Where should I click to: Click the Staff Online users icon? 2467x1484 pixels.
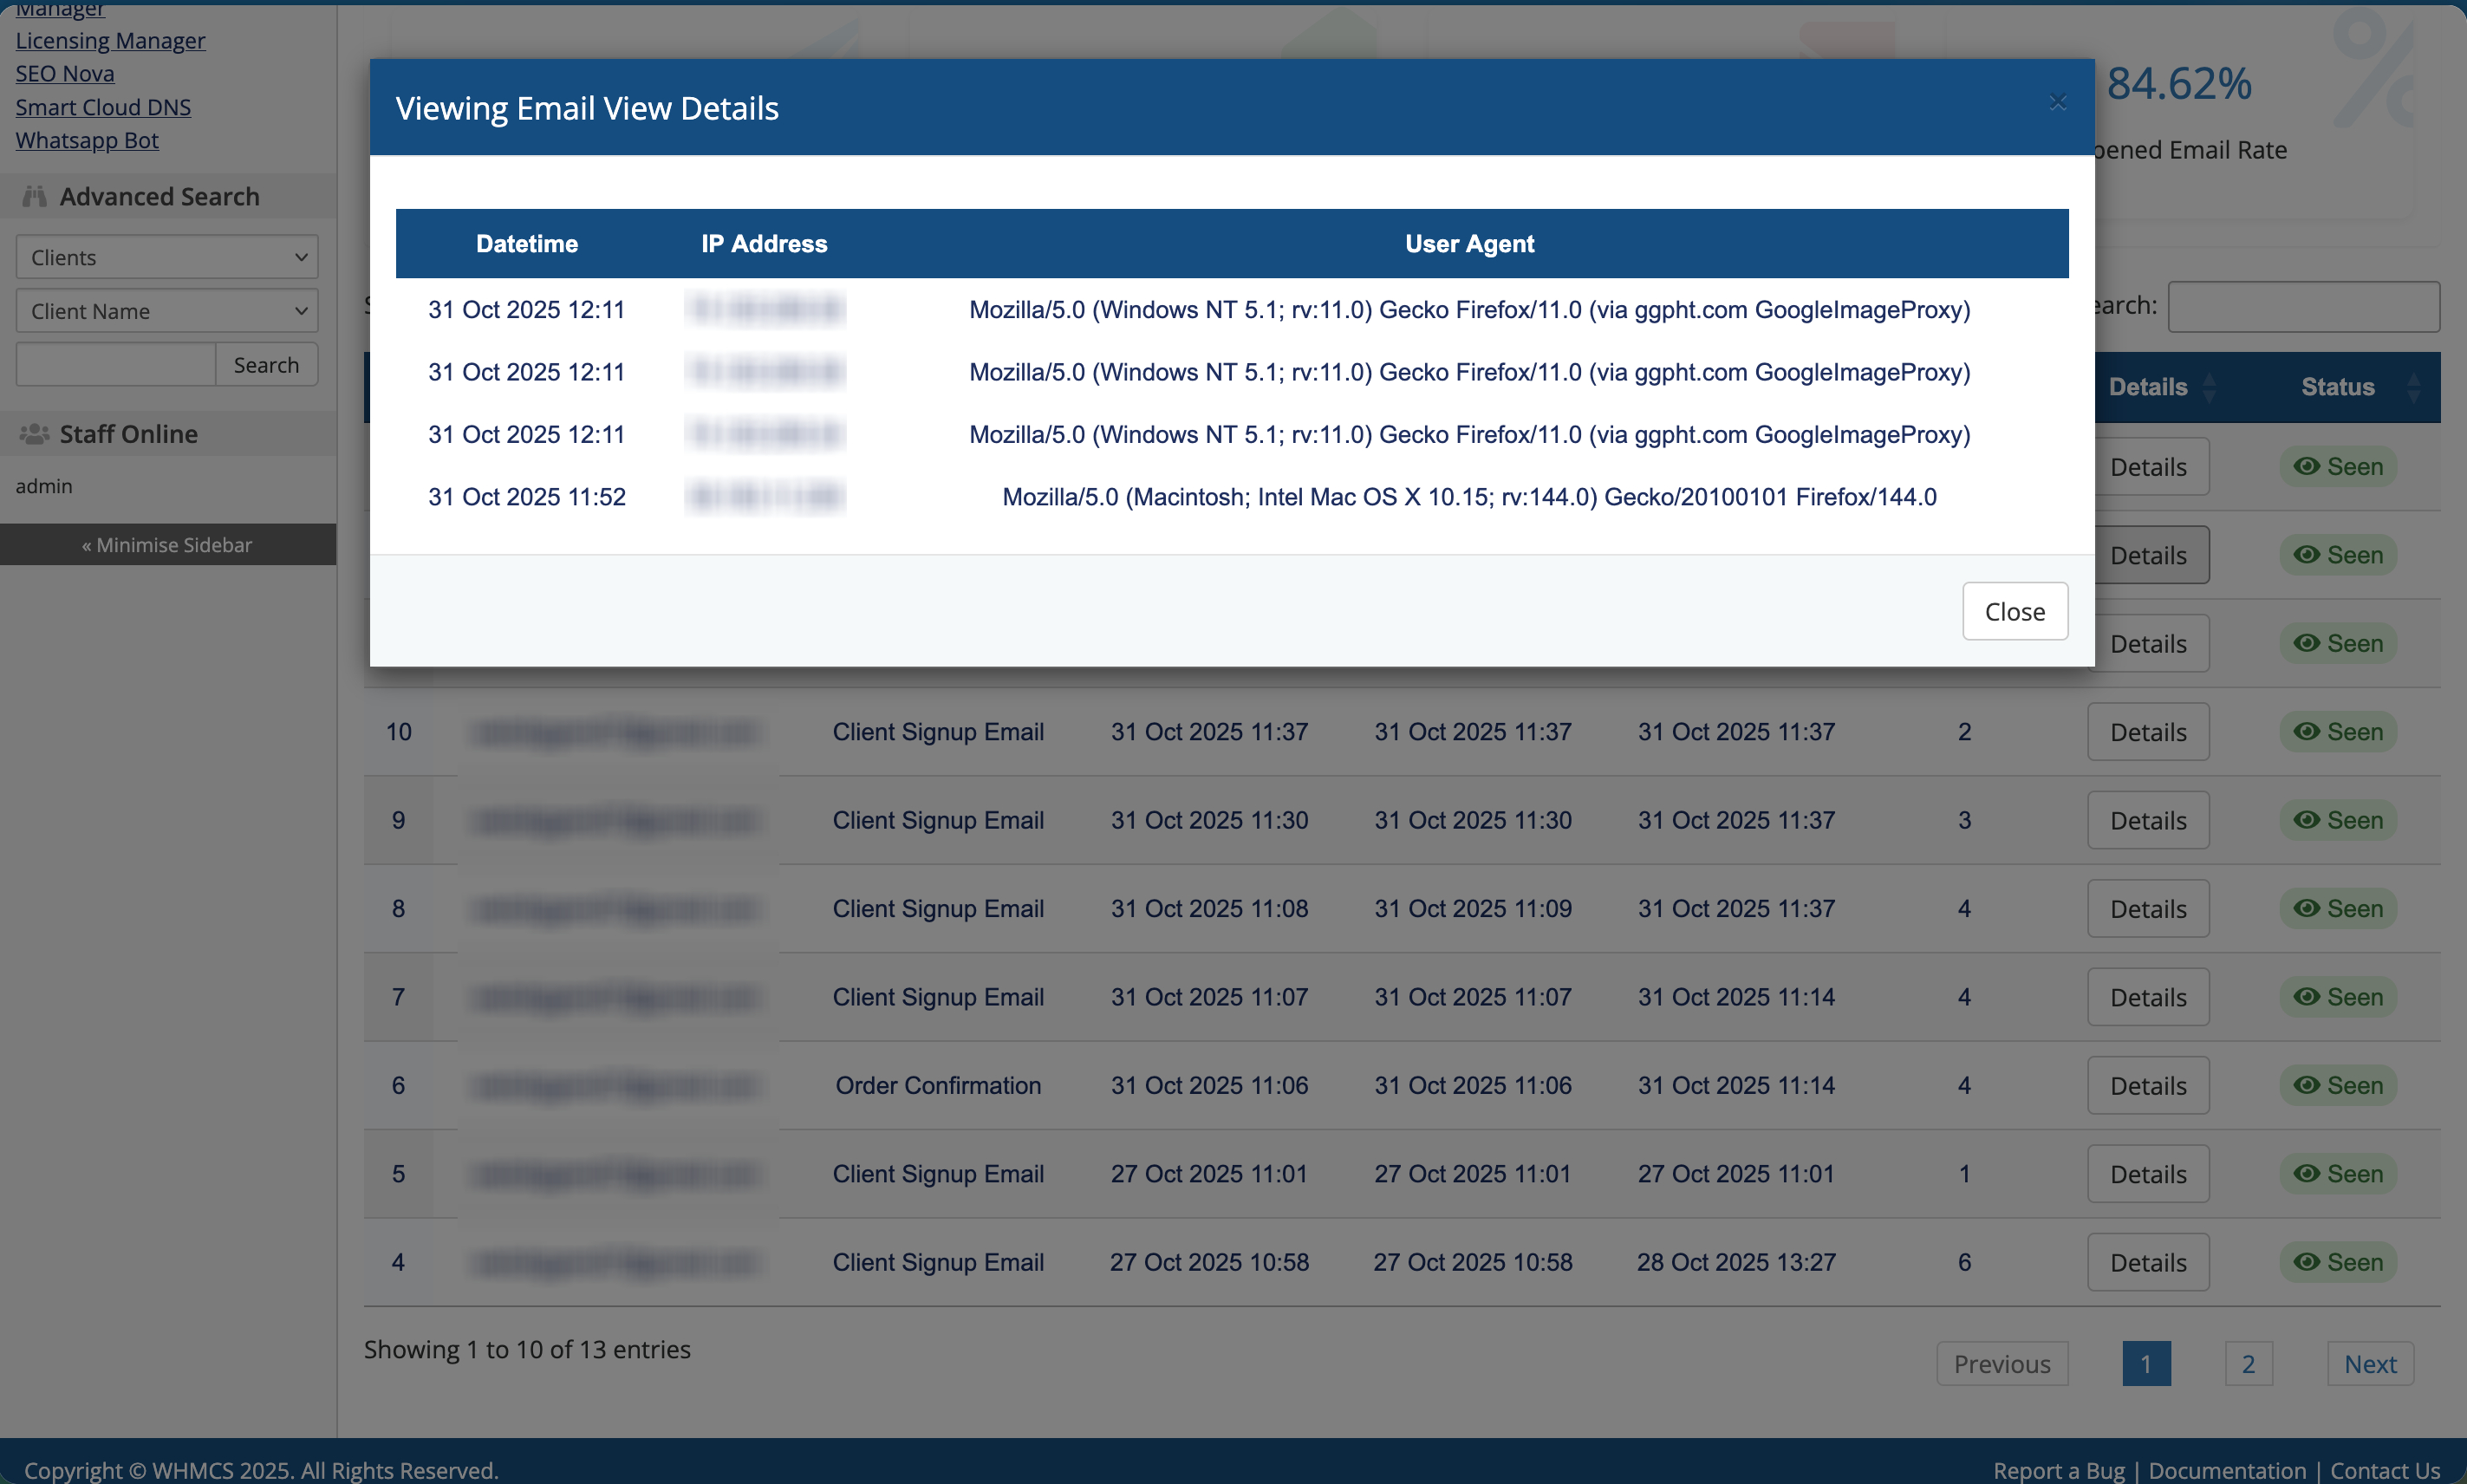pos(35,434)
